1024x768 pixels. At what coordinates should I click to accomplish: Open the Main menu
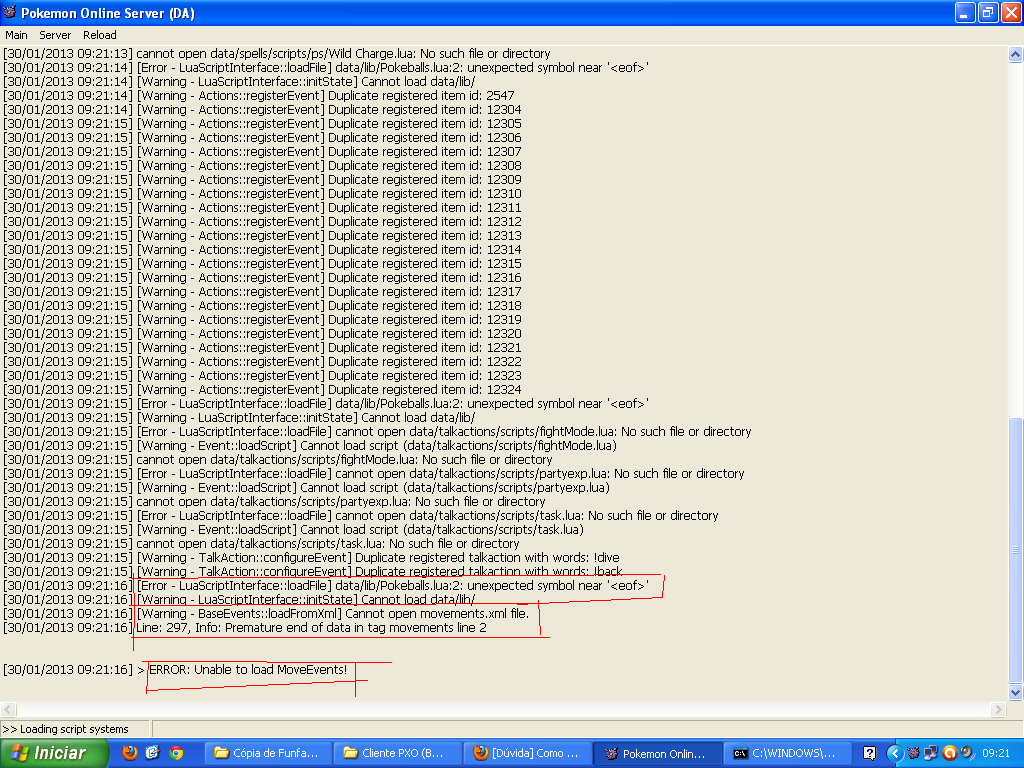pos(16,35)
